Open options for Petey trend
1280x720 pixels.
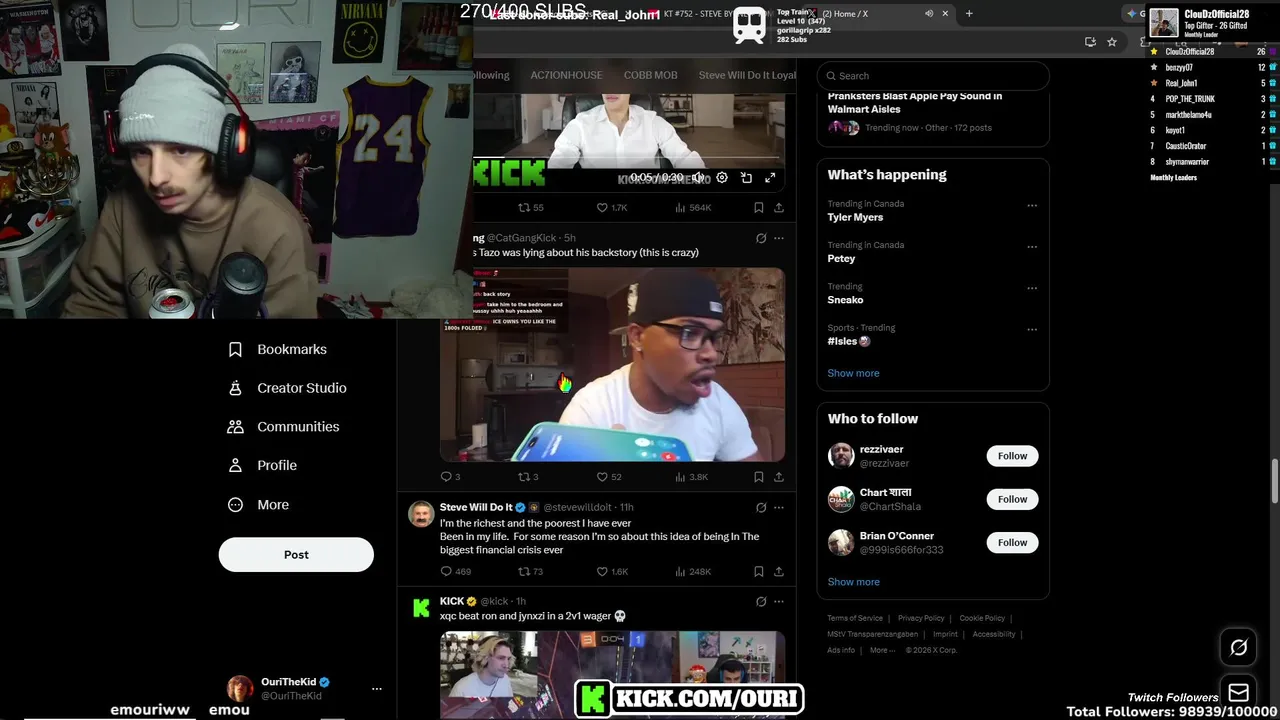(x=1032, y=246)
